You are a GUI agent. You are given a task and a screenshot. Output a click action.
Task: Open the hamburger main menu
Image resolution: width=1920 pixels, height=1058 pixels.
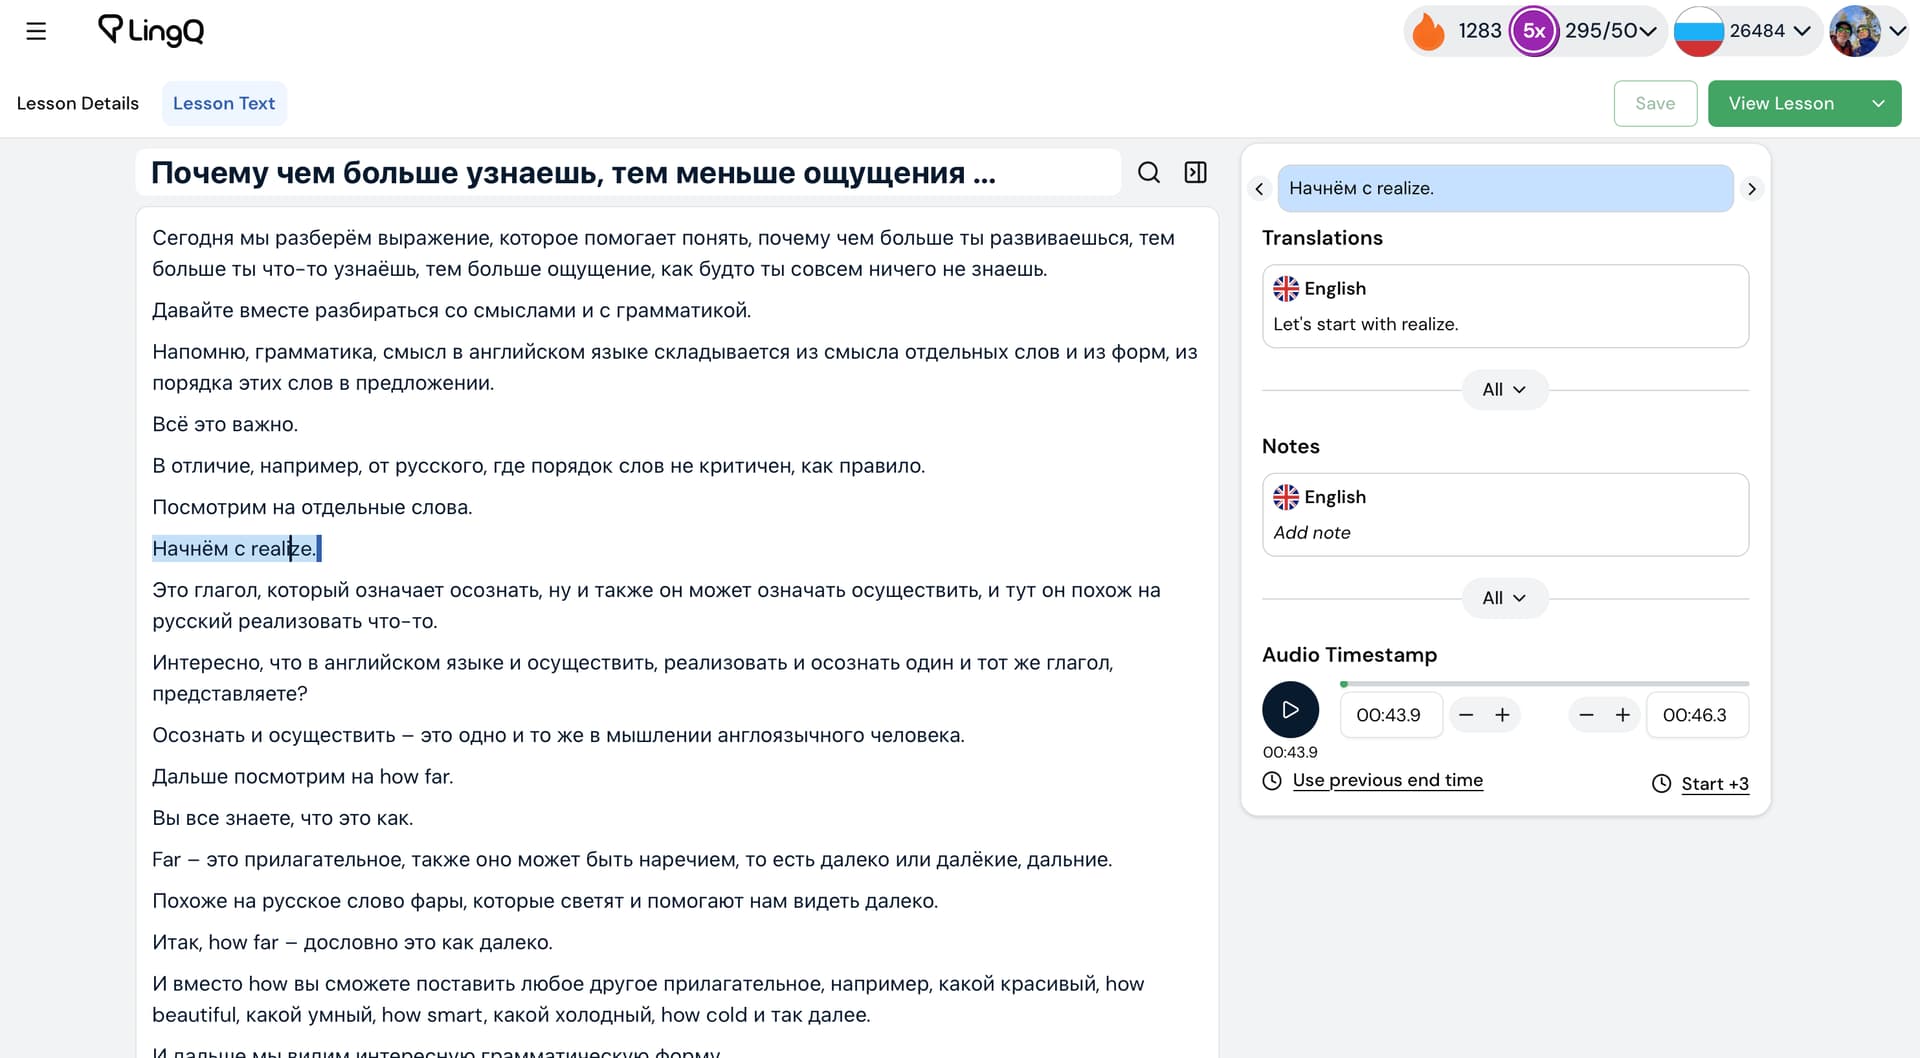pyautogui.click(x=36, y=31)
